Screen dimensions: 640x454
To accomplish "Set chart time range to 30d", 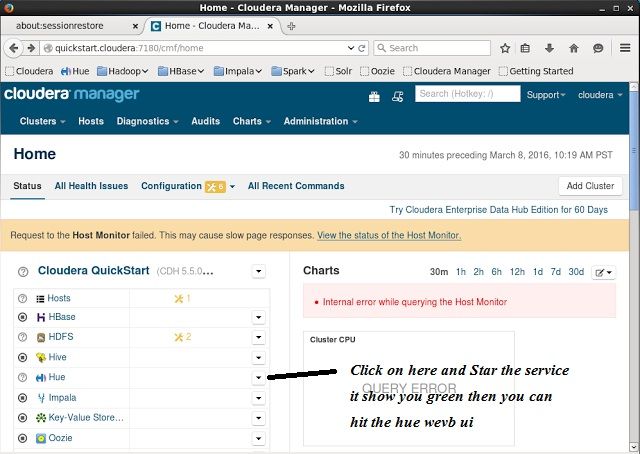I will [576, 272].
